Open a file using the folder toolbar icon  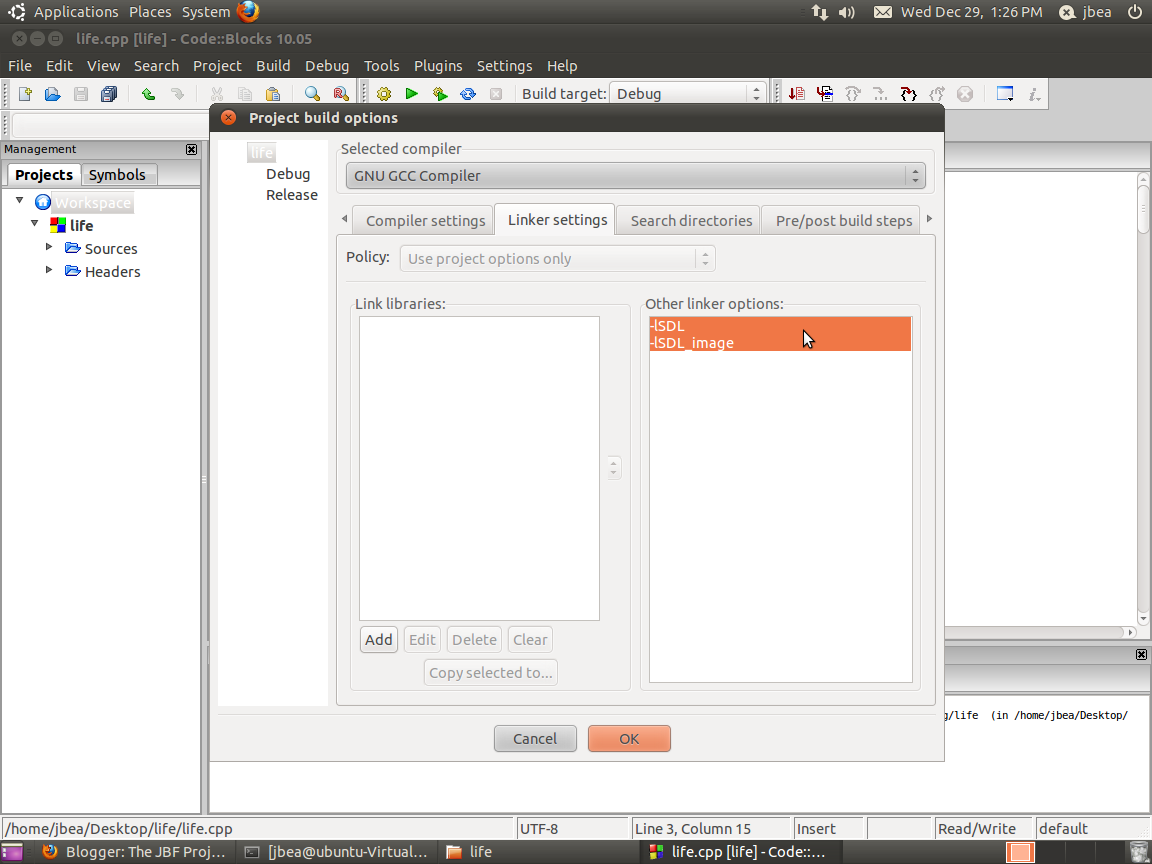[52, 94]
